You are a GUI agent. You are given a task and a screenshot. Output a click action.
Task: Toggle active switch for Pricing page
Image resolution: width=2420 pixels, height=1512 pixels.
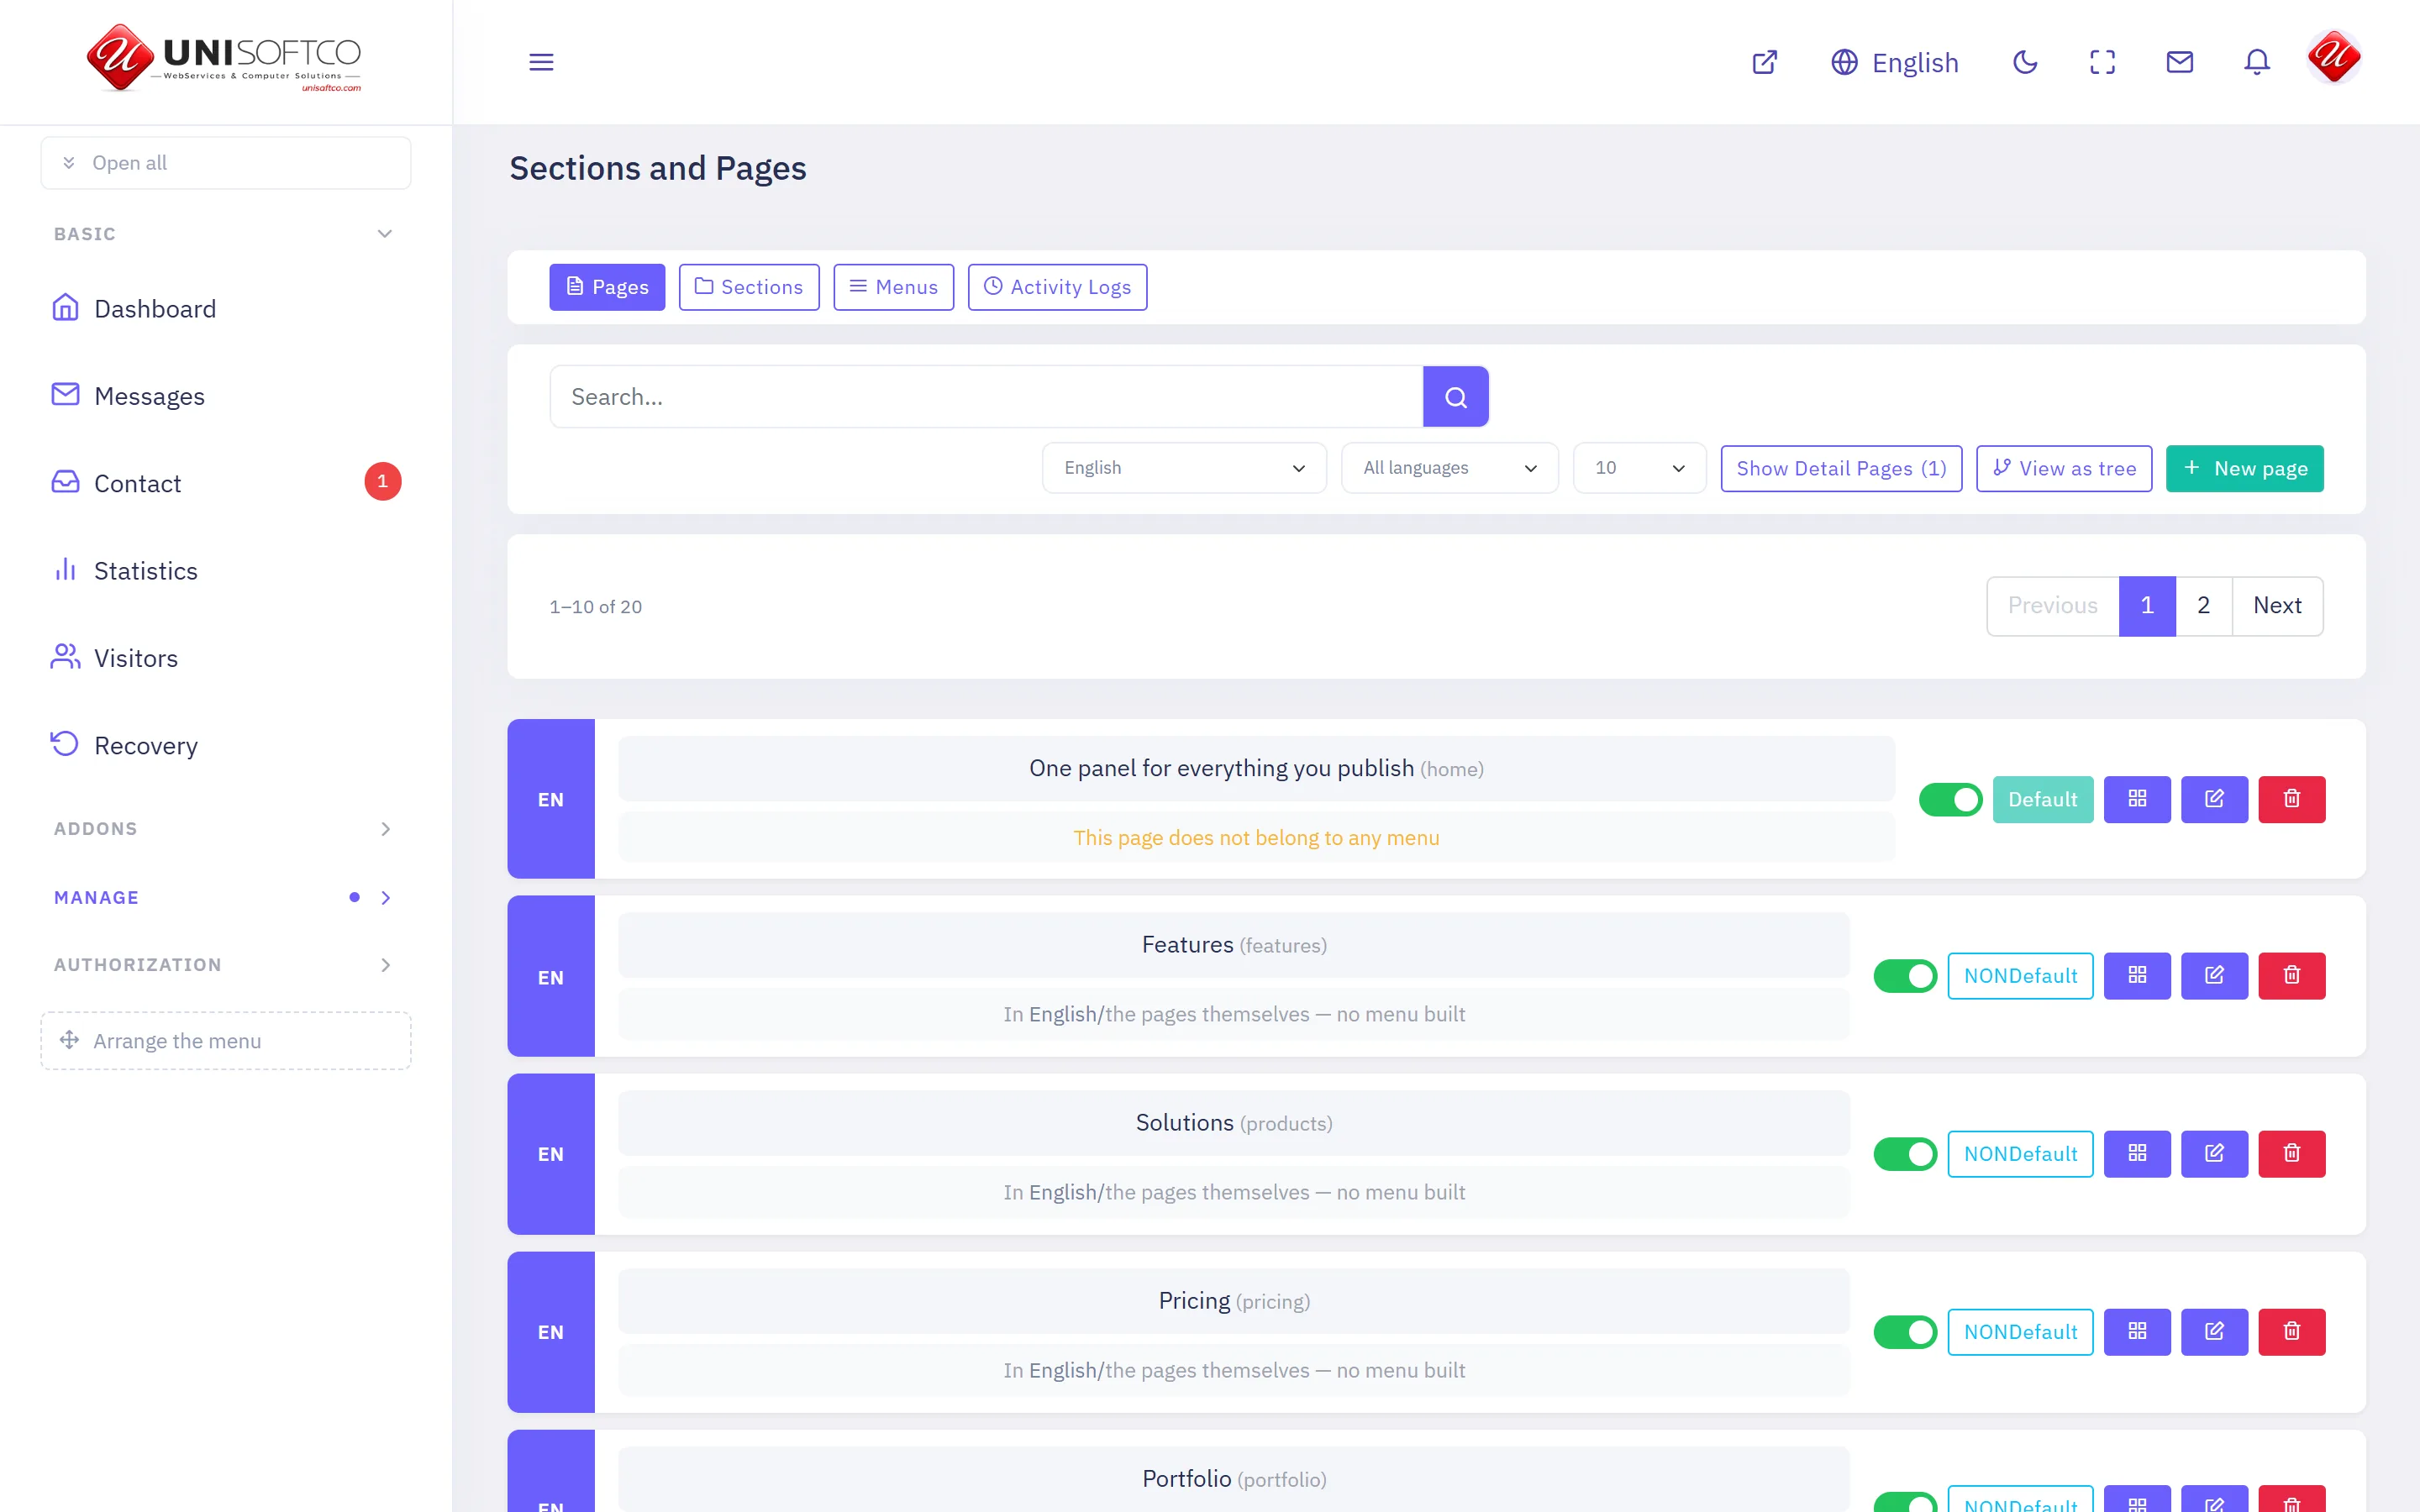[1905, 1332]
